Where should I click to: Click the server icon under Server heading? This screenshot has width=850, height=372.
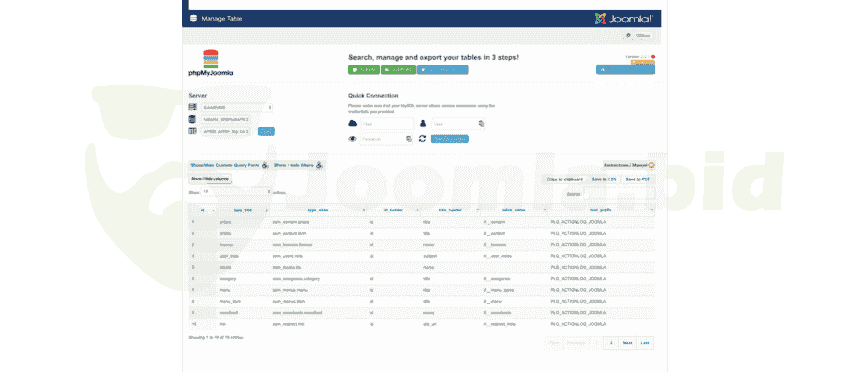pyautogui.click(x=192, y=107)
